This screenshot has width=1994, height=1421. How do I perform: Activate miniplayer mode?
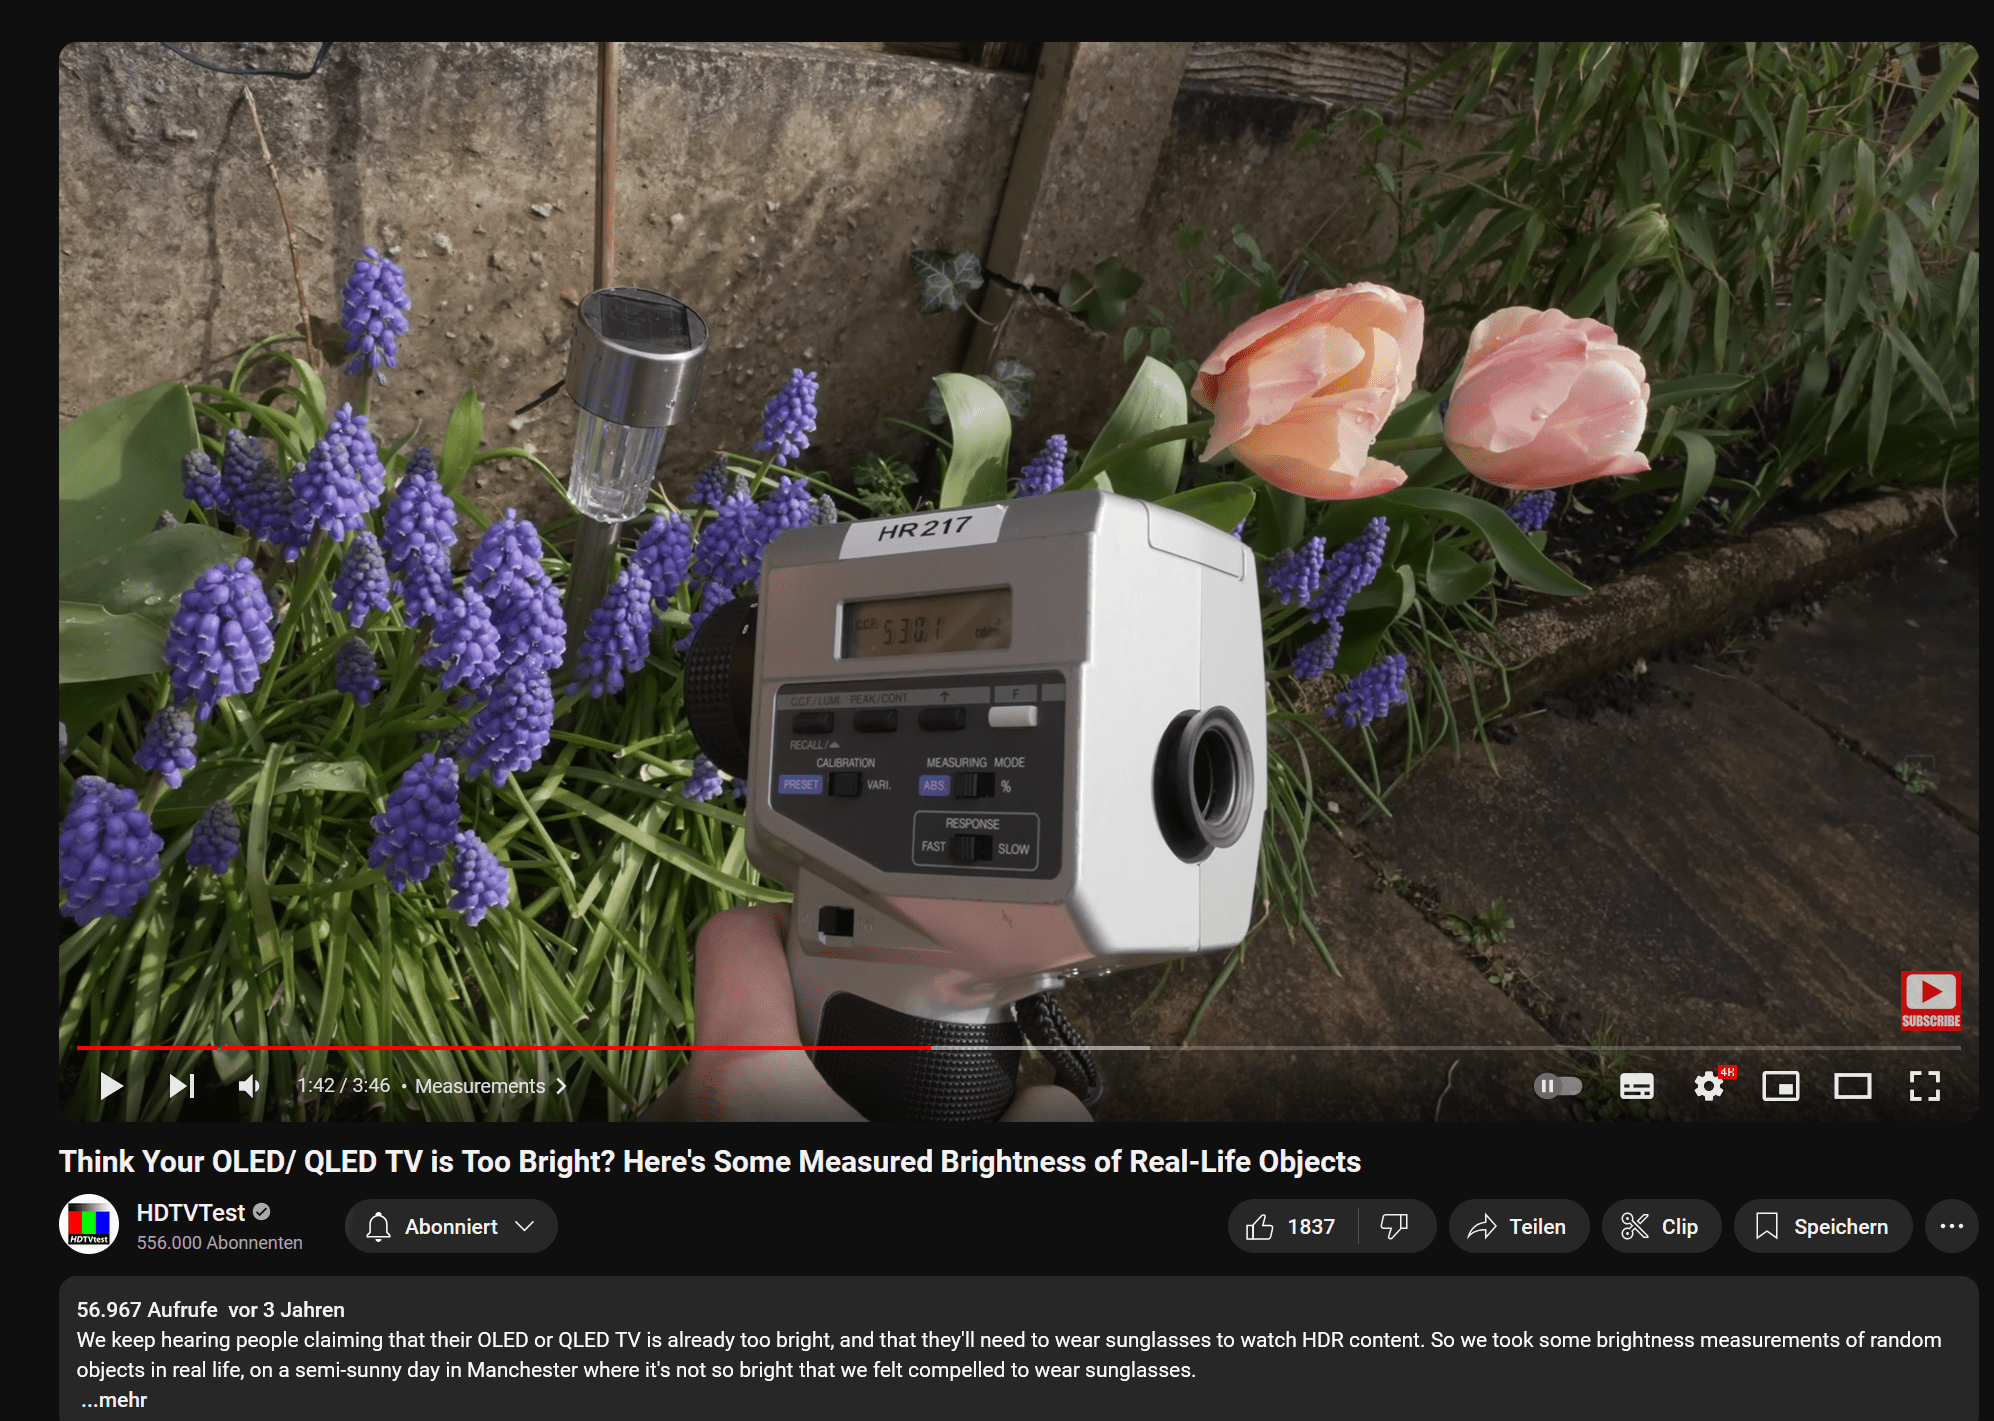coord(1780,1086)
